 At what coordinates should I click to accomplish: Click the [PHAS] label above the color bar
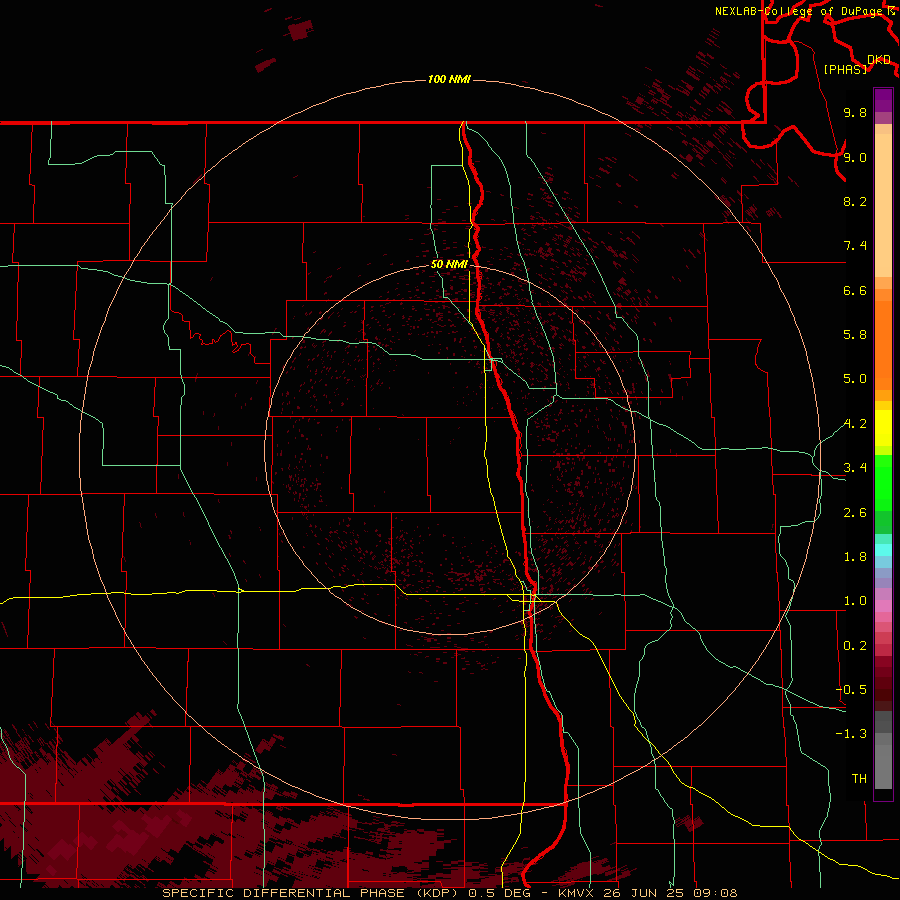tap(845, 69)
